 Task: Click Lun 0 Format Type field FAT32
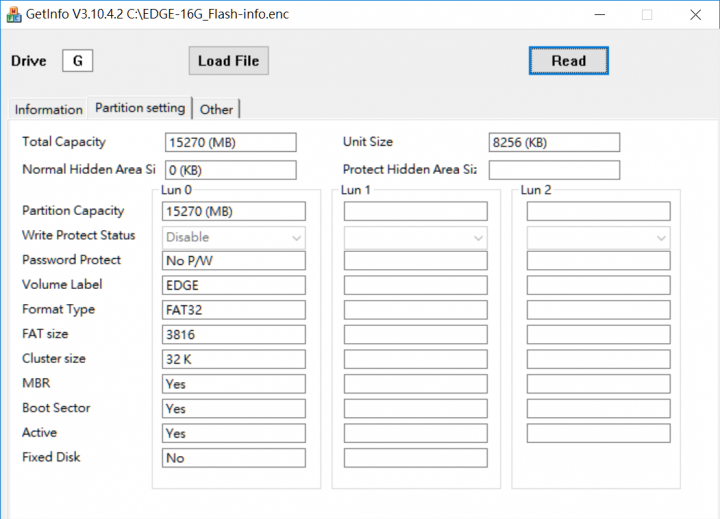pos(234,310)
